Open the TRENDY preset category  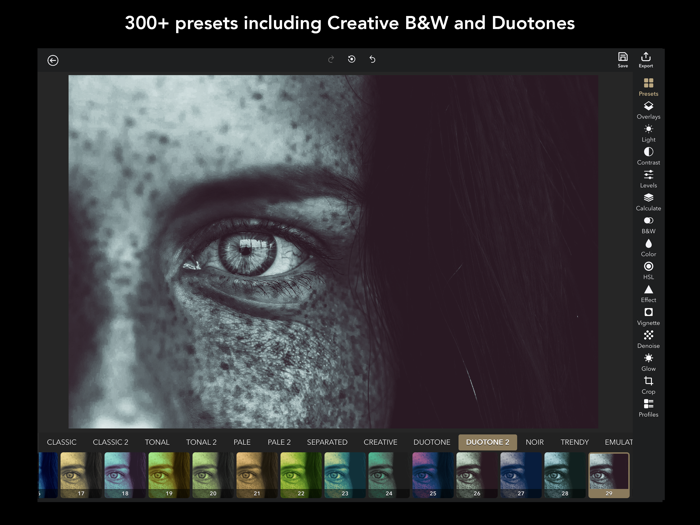[575, 442]
